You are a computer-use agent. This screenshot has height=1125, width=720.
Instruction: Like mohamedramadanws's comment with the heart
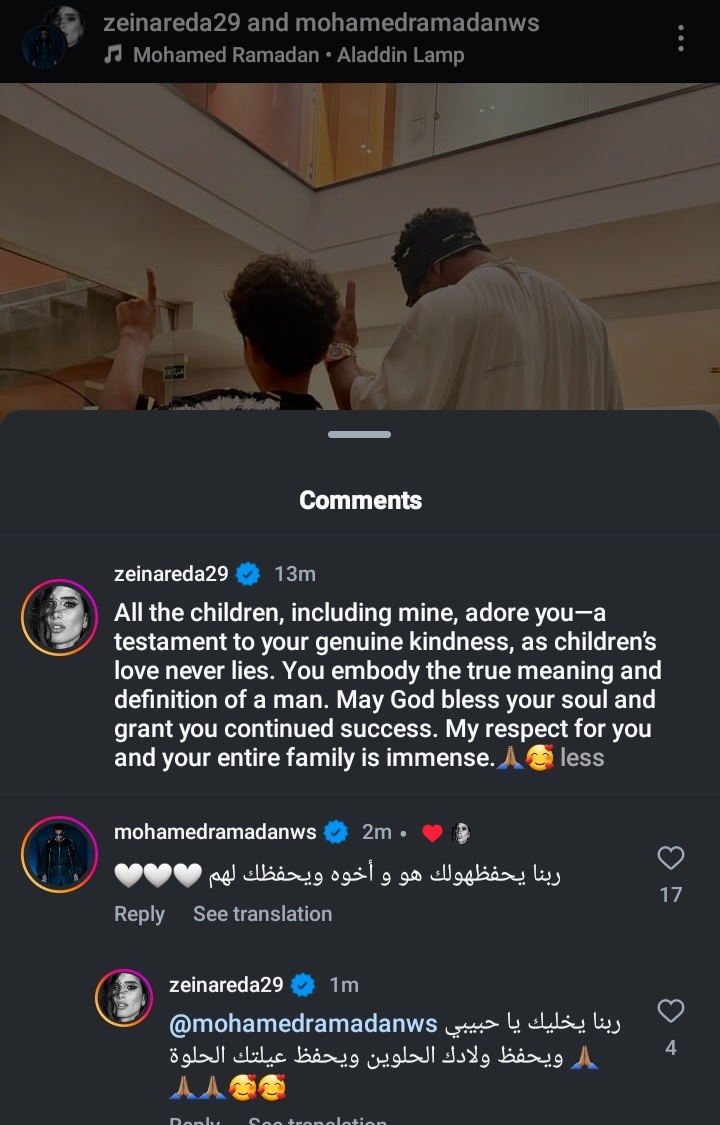coord(670,858)
